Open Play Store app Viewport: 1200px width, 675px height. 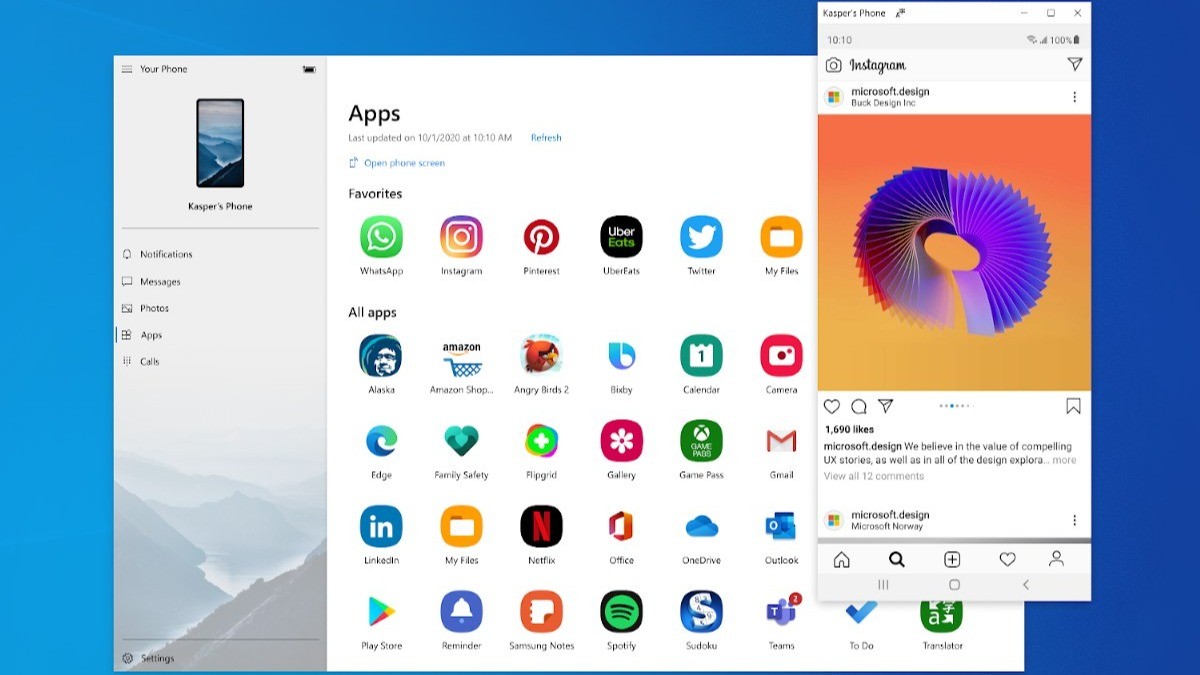point(381,611)
